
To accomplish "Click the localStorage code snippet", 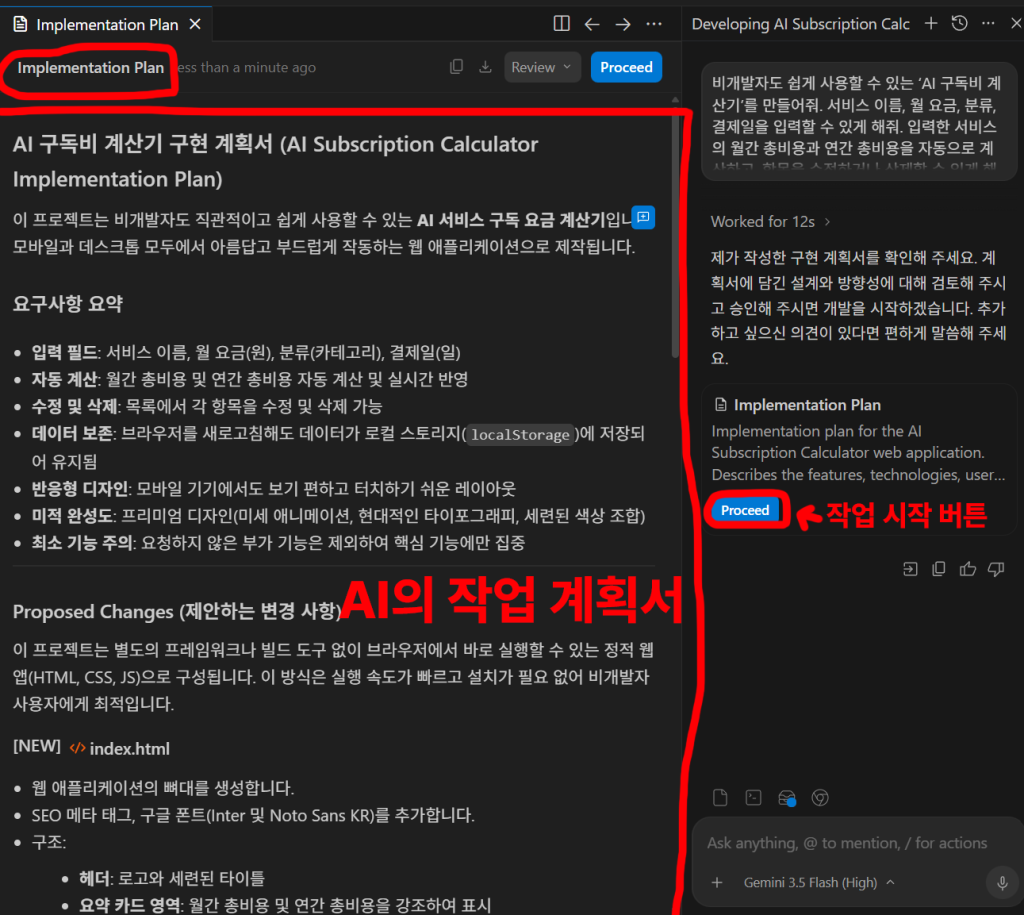I will (520, 435).
